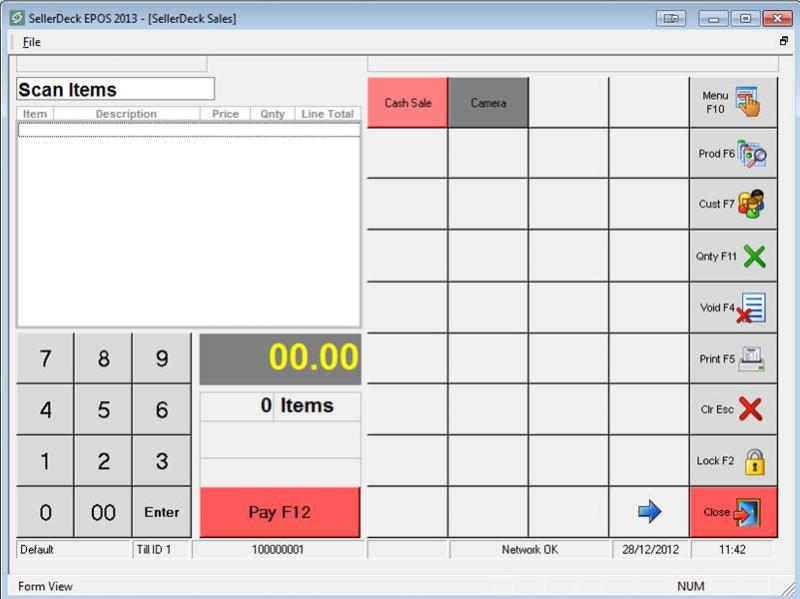Click the yellow 00.00 total display
This screenshot has width=800, height=599.
280,359
